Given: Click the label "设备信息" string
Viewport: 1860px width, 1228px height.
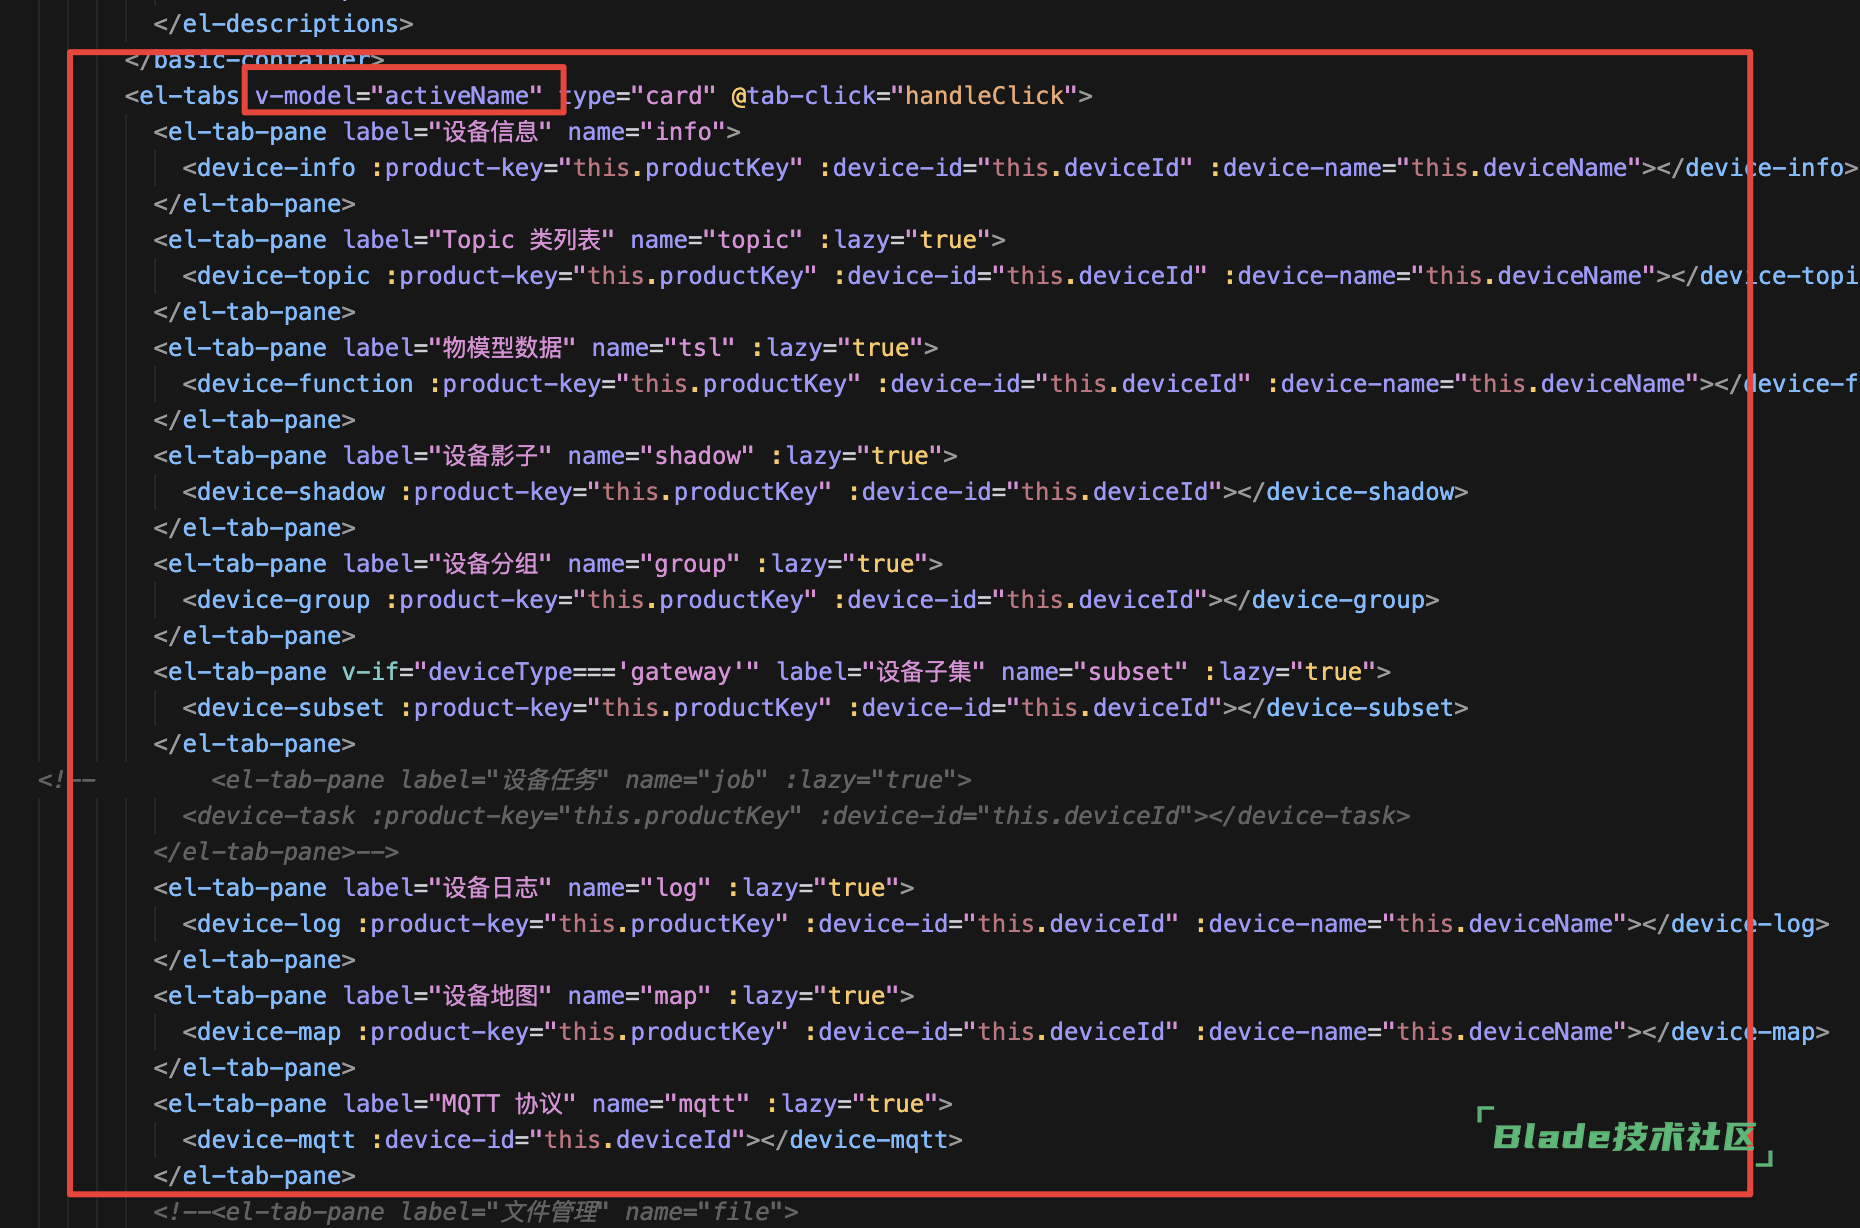Looking at the screenshot, I should 490,132.
